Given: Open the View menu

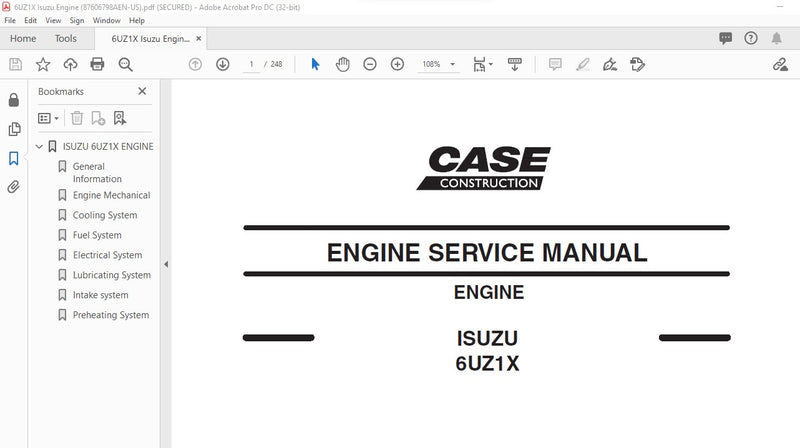Looking at the screenshot, I should (53, 20).
